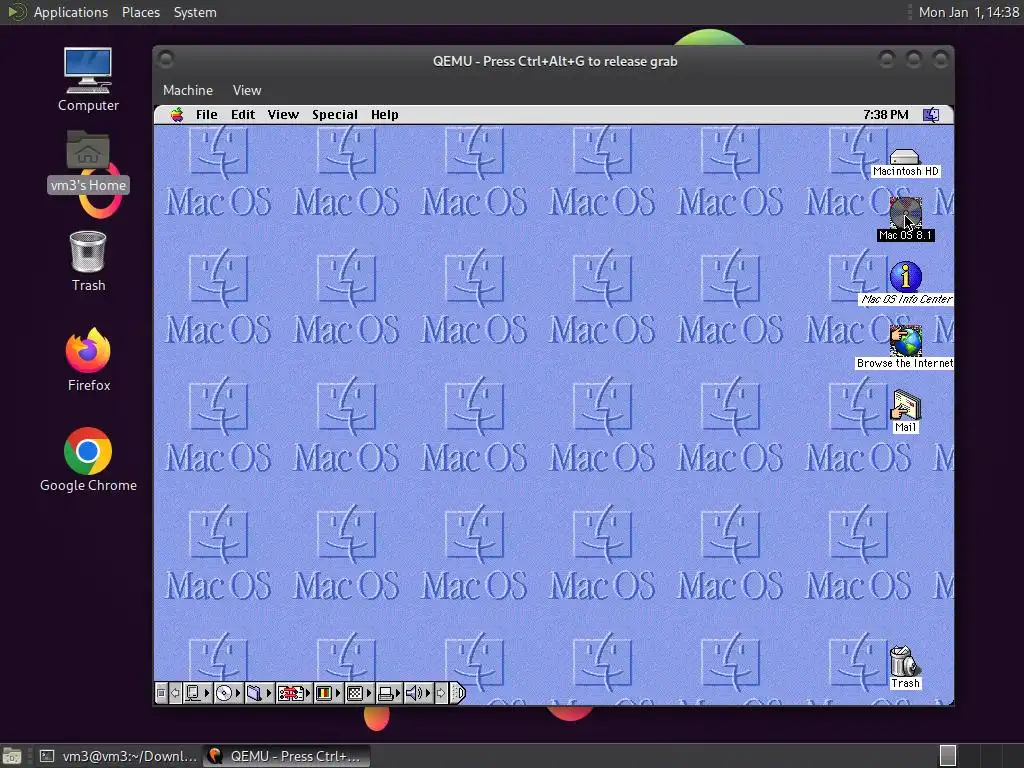Click the QEMU taskbar button
This screenshot has width=1024, height=768.
[287, 756]
